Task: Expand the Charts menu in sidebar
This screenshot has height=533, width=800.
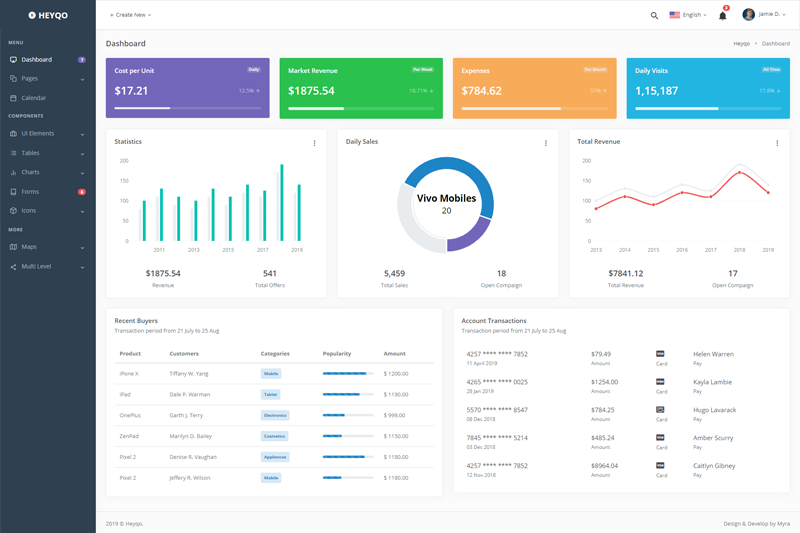Action: point(47,172)
